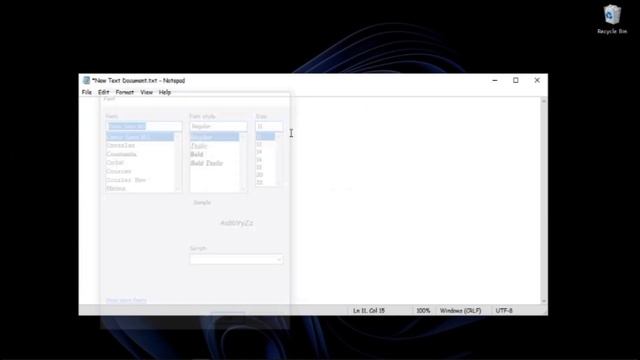Click the Font style input field
Image resolution: width=640 pixels, height=360 pixels.
[x=218, y=127]
